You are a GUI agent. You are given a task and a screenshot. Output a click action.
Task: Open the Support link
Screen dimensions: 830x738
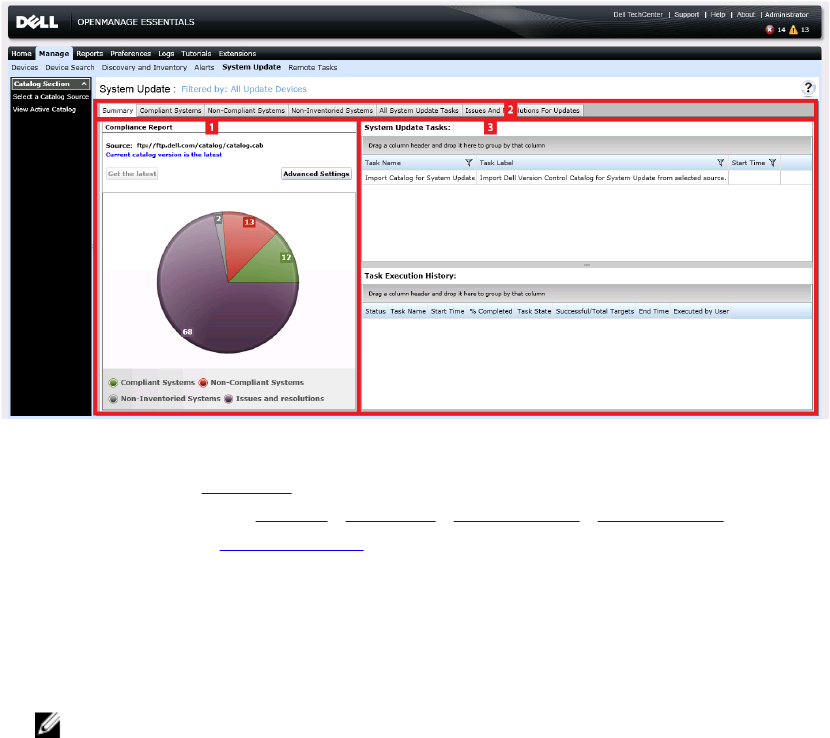687,14
